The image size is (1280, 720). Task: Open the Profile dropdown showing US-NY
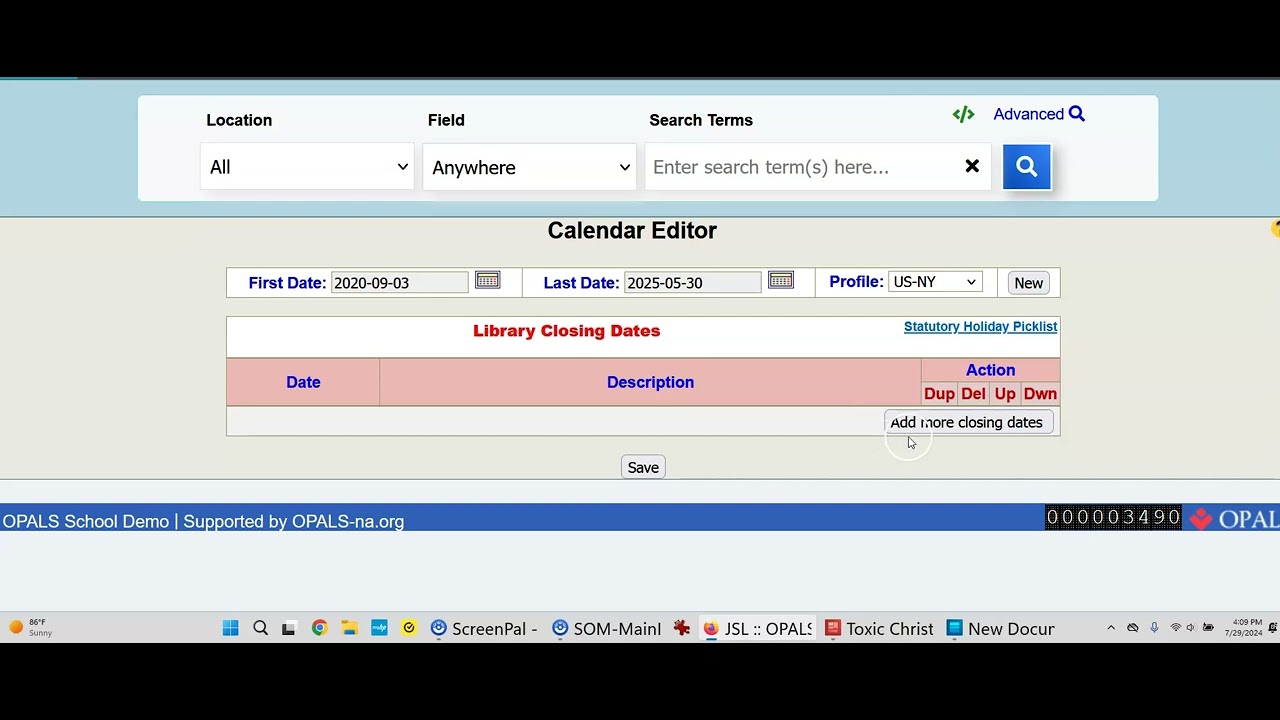(935, 282)
